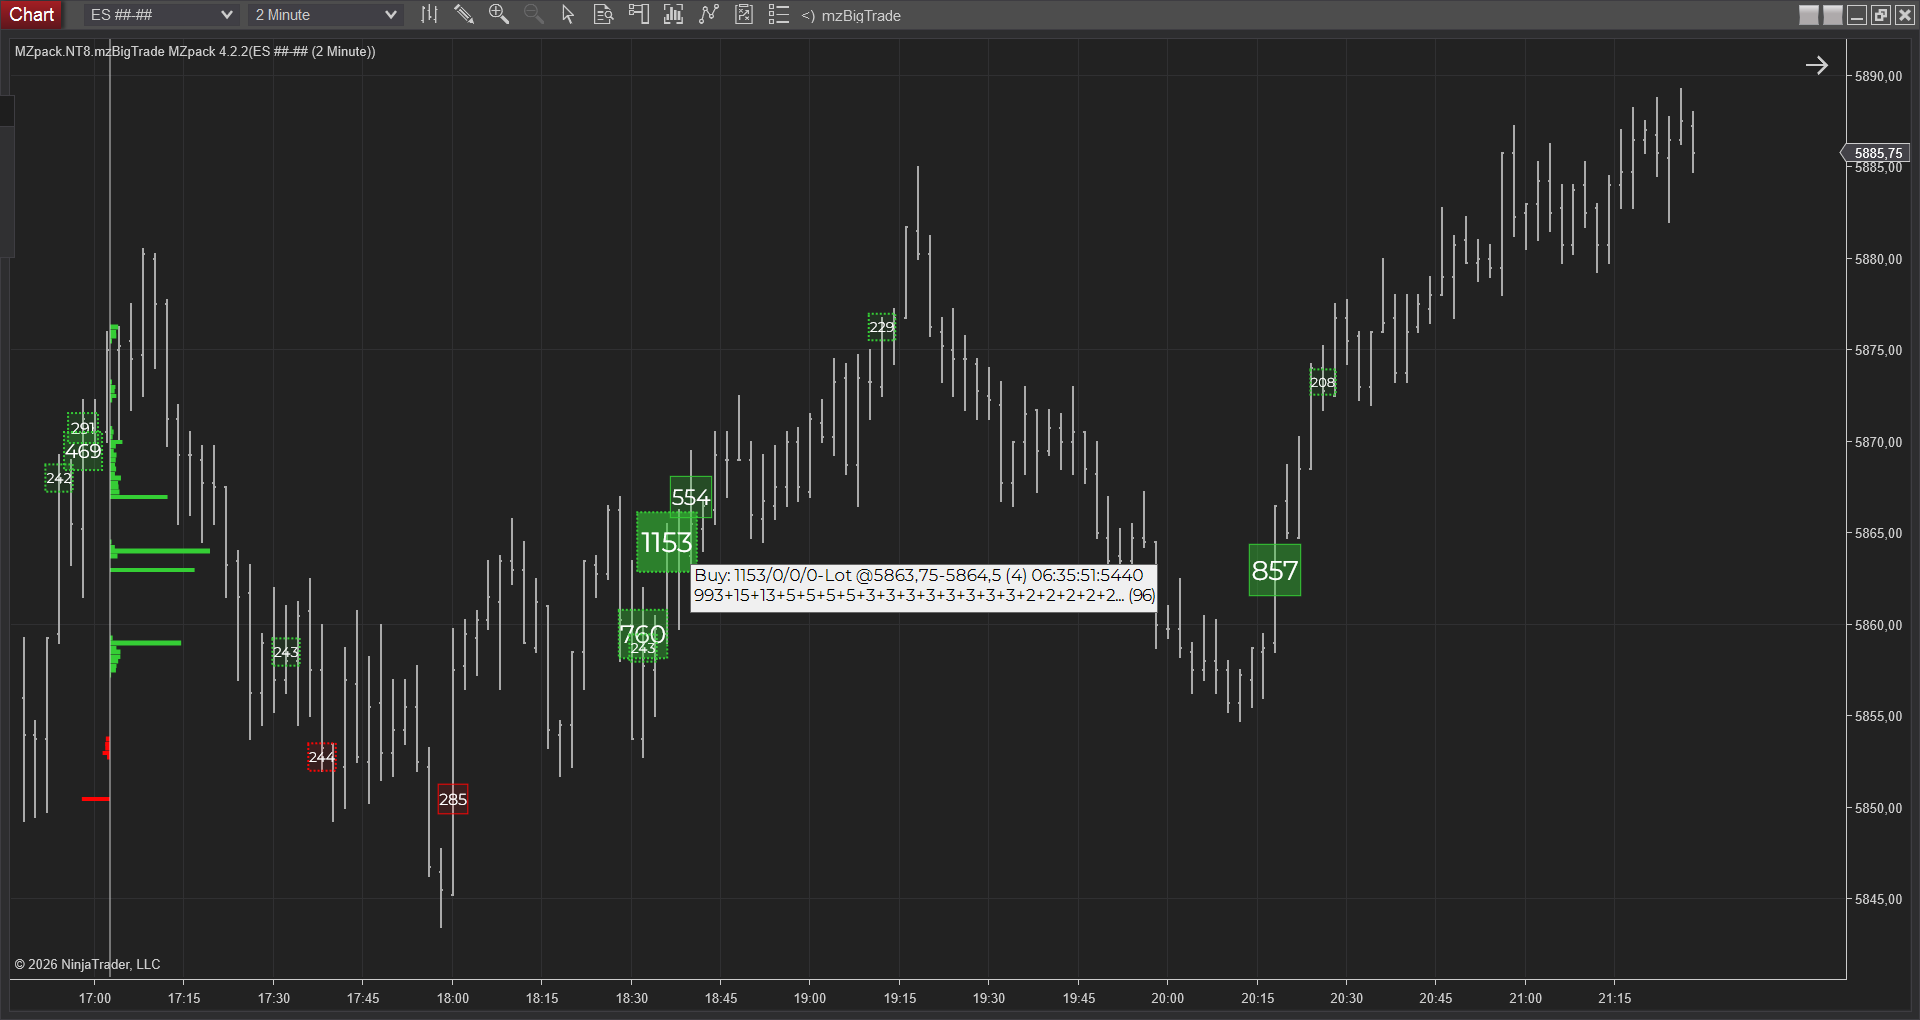The image size is (1920, 1020).
Task: Click the 17:00 time axis label
Action: point(95,998)
